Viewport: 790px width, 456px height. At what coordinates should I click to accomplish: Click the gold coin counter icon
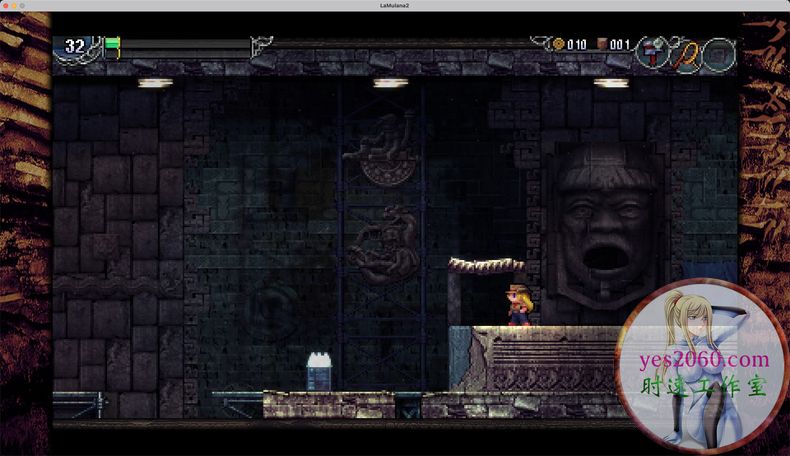pyautogui.click(x=559, y=44)
